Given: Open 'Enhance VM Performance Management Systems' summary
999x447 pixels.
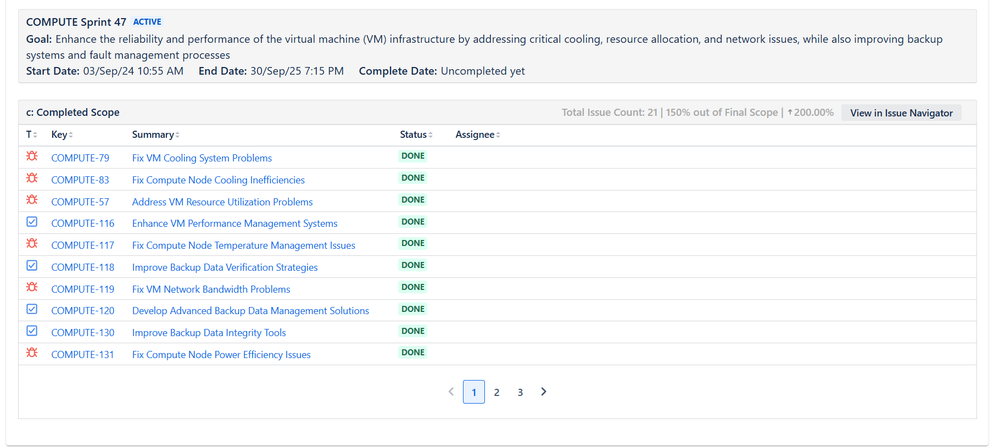Looking at the screenshot, I should (x=235, y=224).
